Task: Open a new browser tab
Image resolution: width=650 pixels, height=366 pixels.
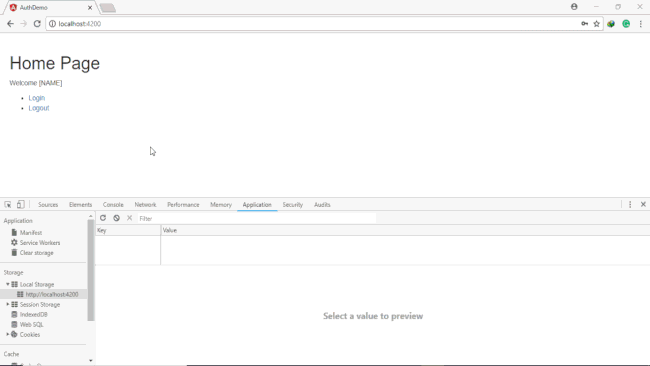Action: 108,8
